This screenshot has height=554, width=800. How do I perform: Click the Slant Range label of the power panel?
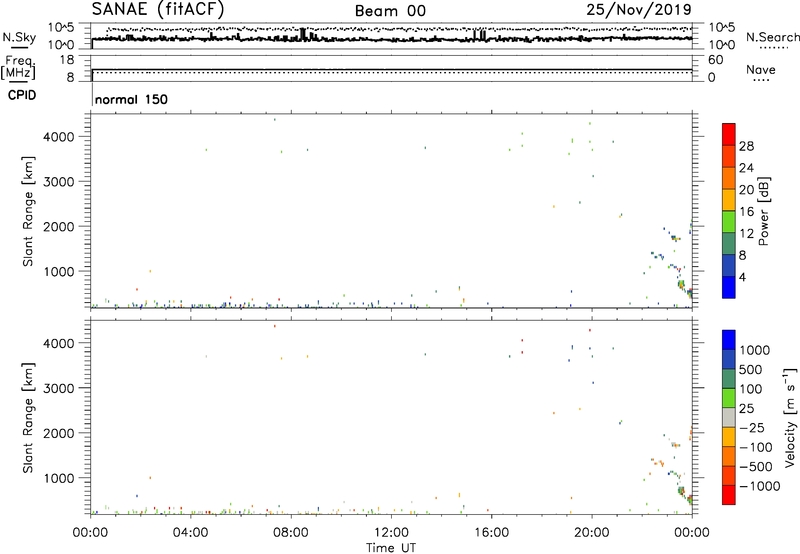click(28, 211)
